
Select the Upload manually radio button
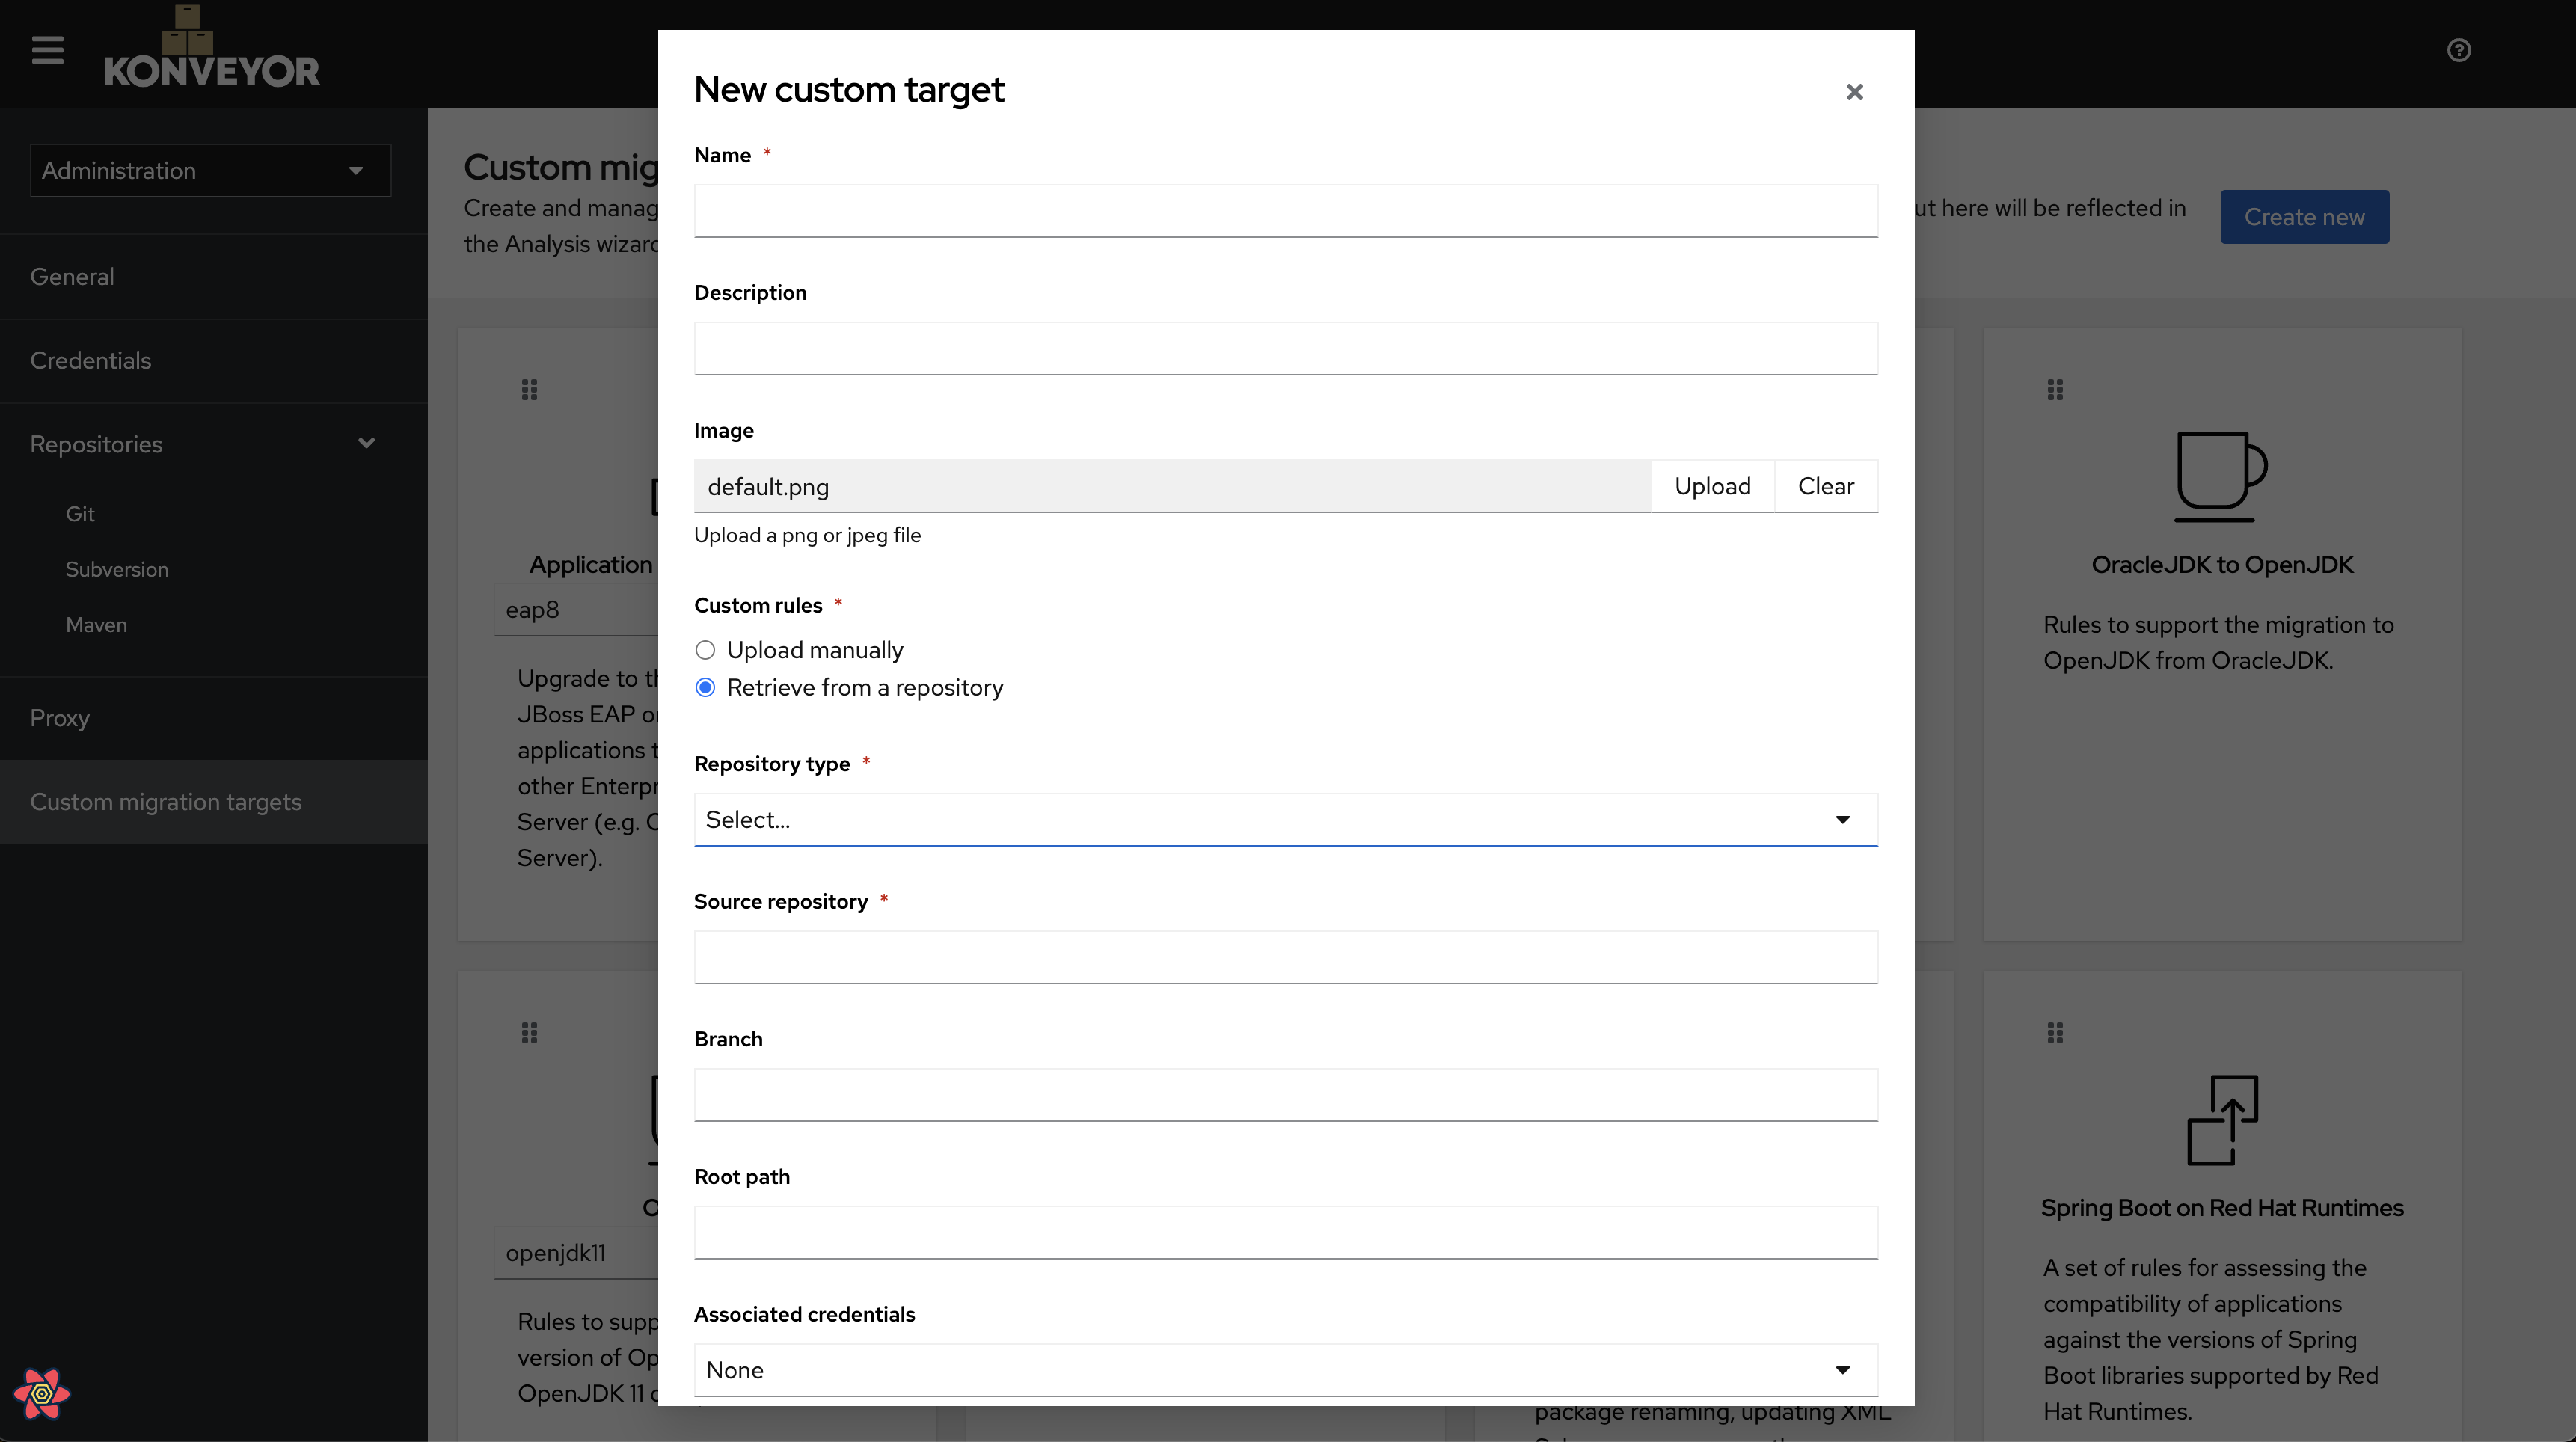tap(705, 649)
